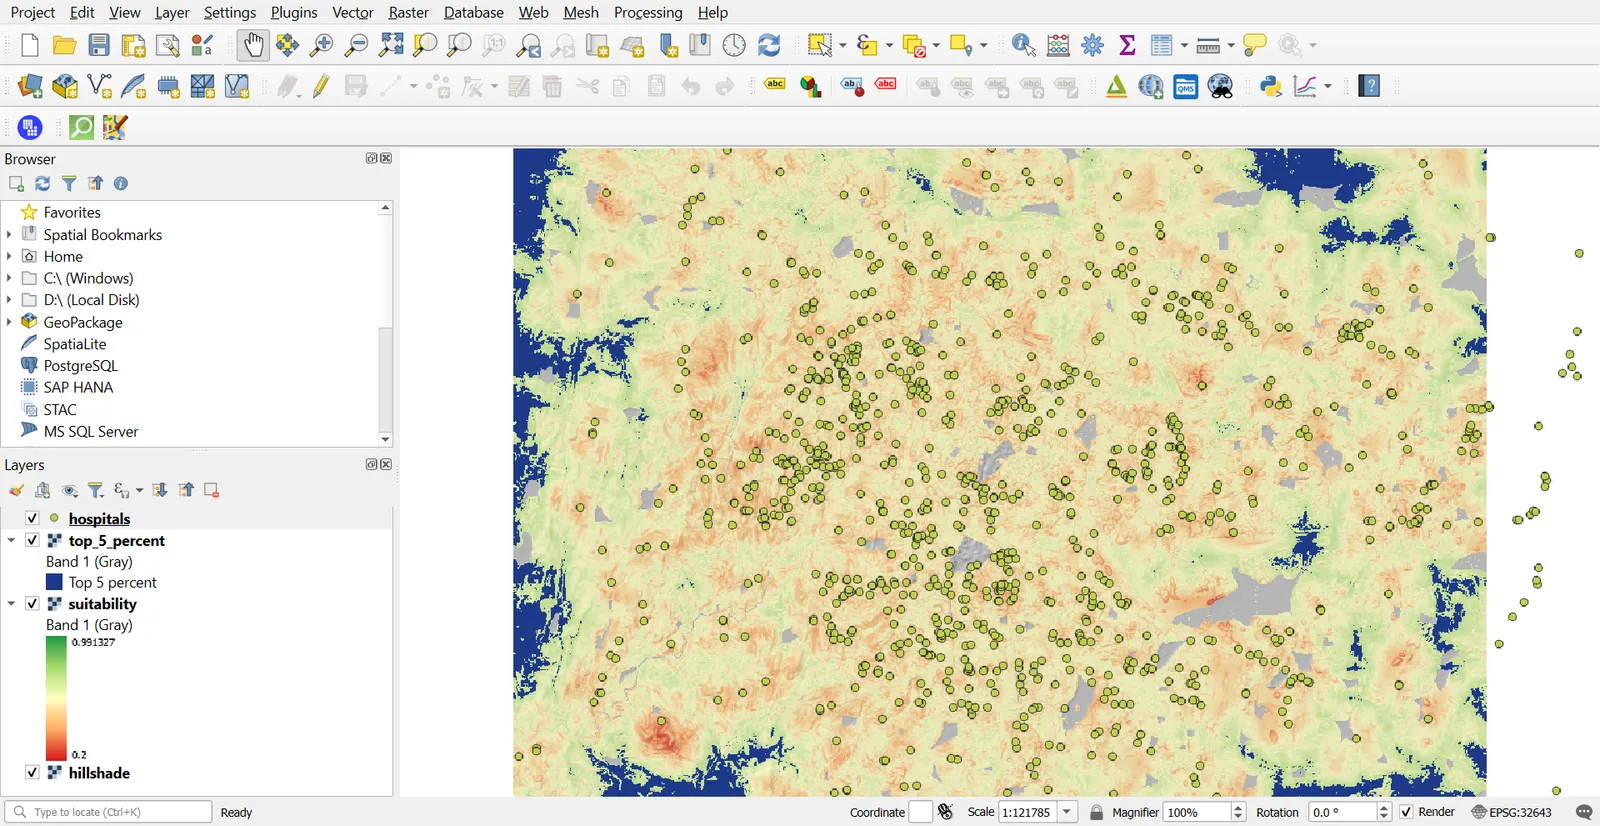
Task: Toggle visibility of the suitability layer
Action: click(x=32, y=604)
